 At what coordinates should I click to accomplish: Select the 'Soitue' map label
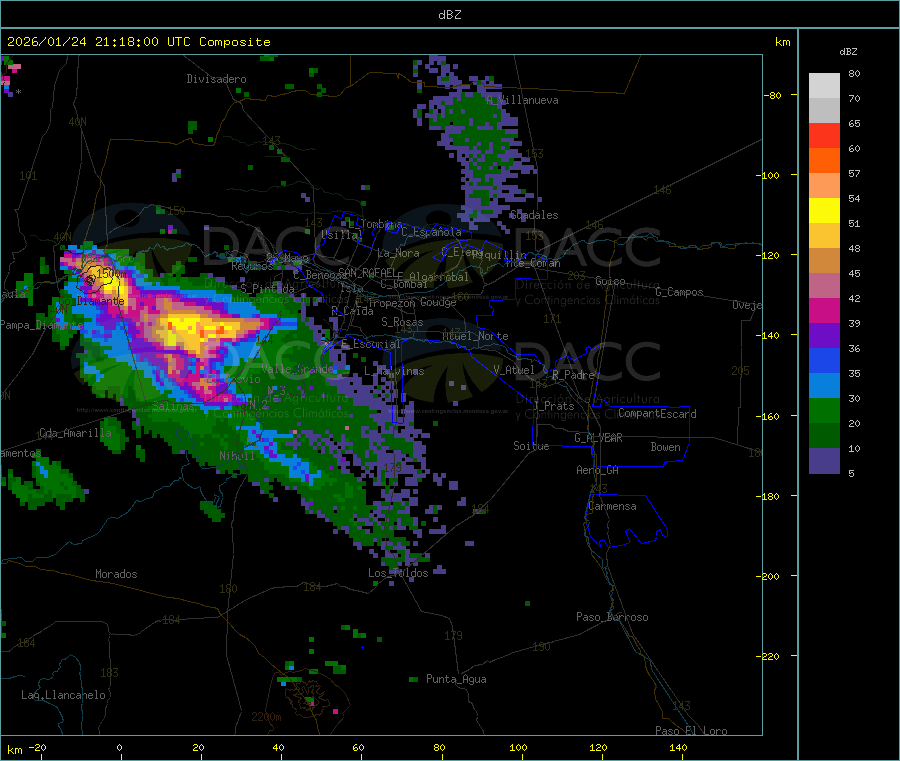531,446
